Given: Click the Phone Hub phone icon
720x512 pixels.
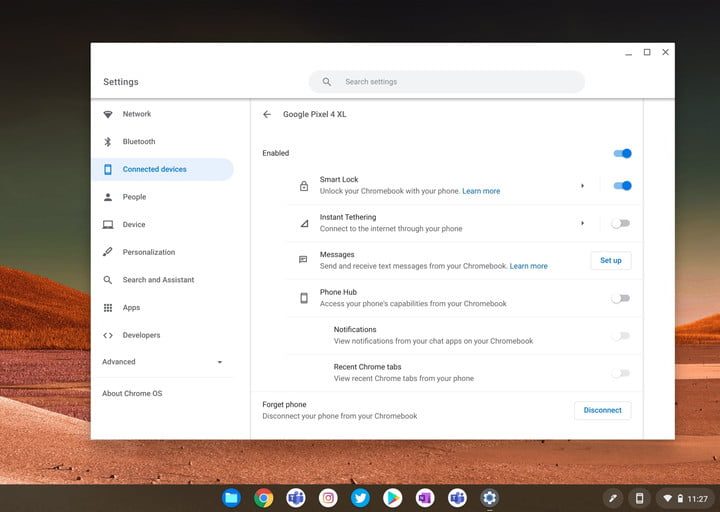Looking at the screenshot, I should (304, 298).
